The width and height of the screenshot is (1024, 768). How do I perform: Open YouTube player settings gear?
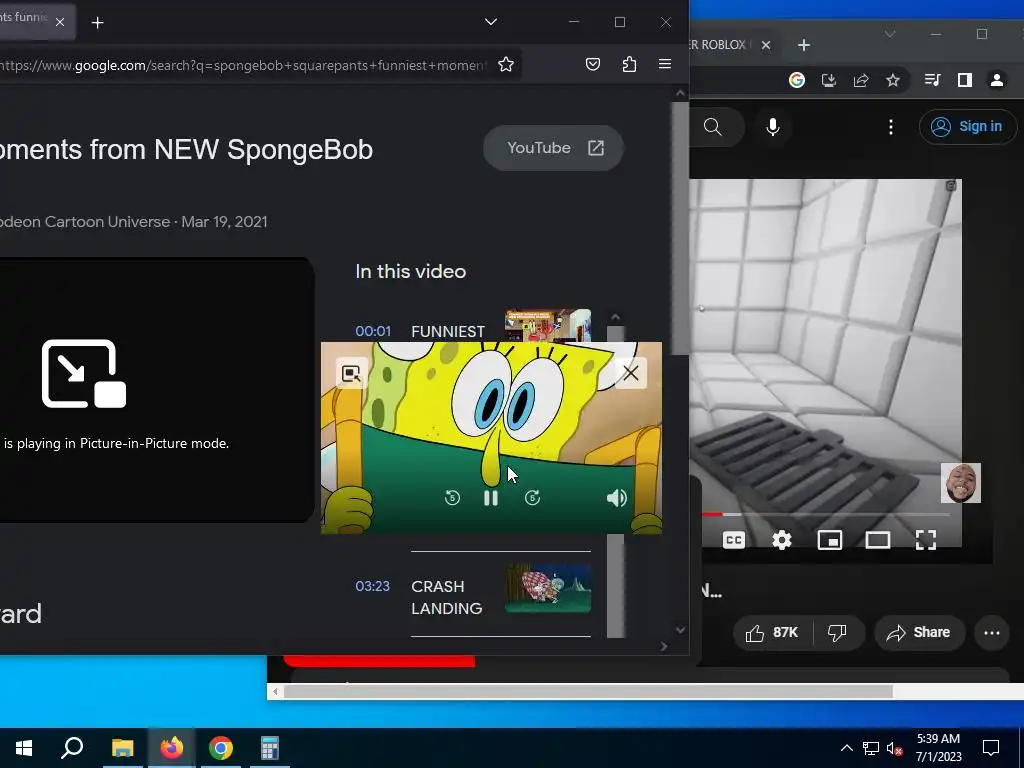pos(782,540)
